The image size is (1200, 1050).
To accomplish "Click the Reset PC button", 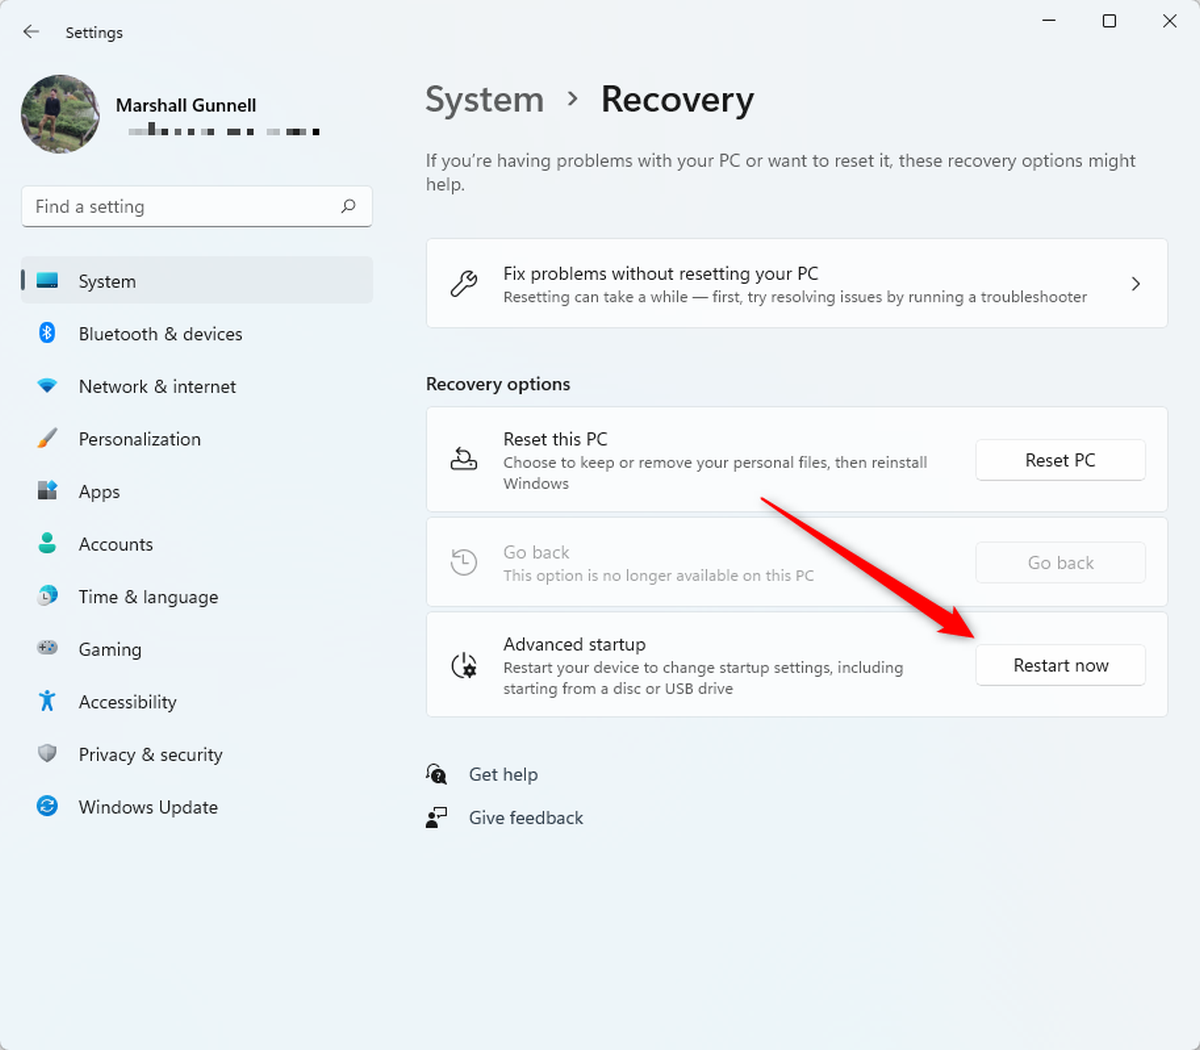I will pos(1060,460).
